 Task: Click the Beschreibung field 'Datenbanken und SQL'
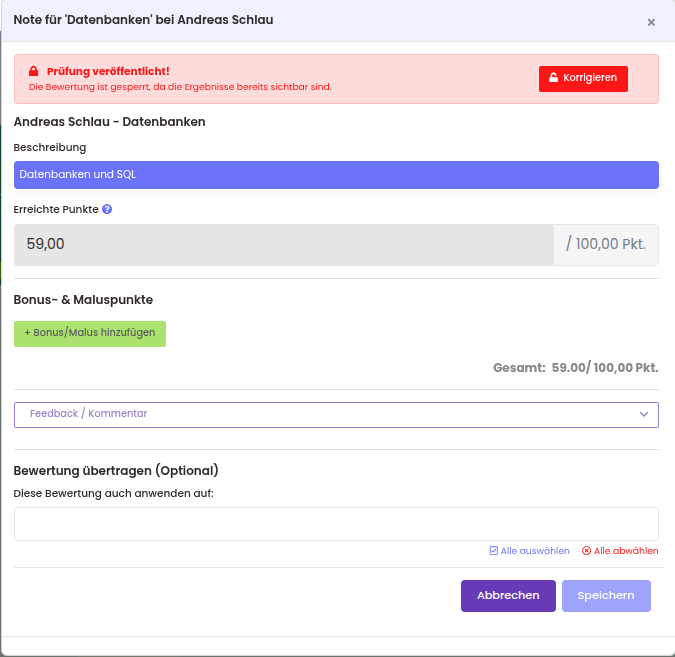coord(336,175)
